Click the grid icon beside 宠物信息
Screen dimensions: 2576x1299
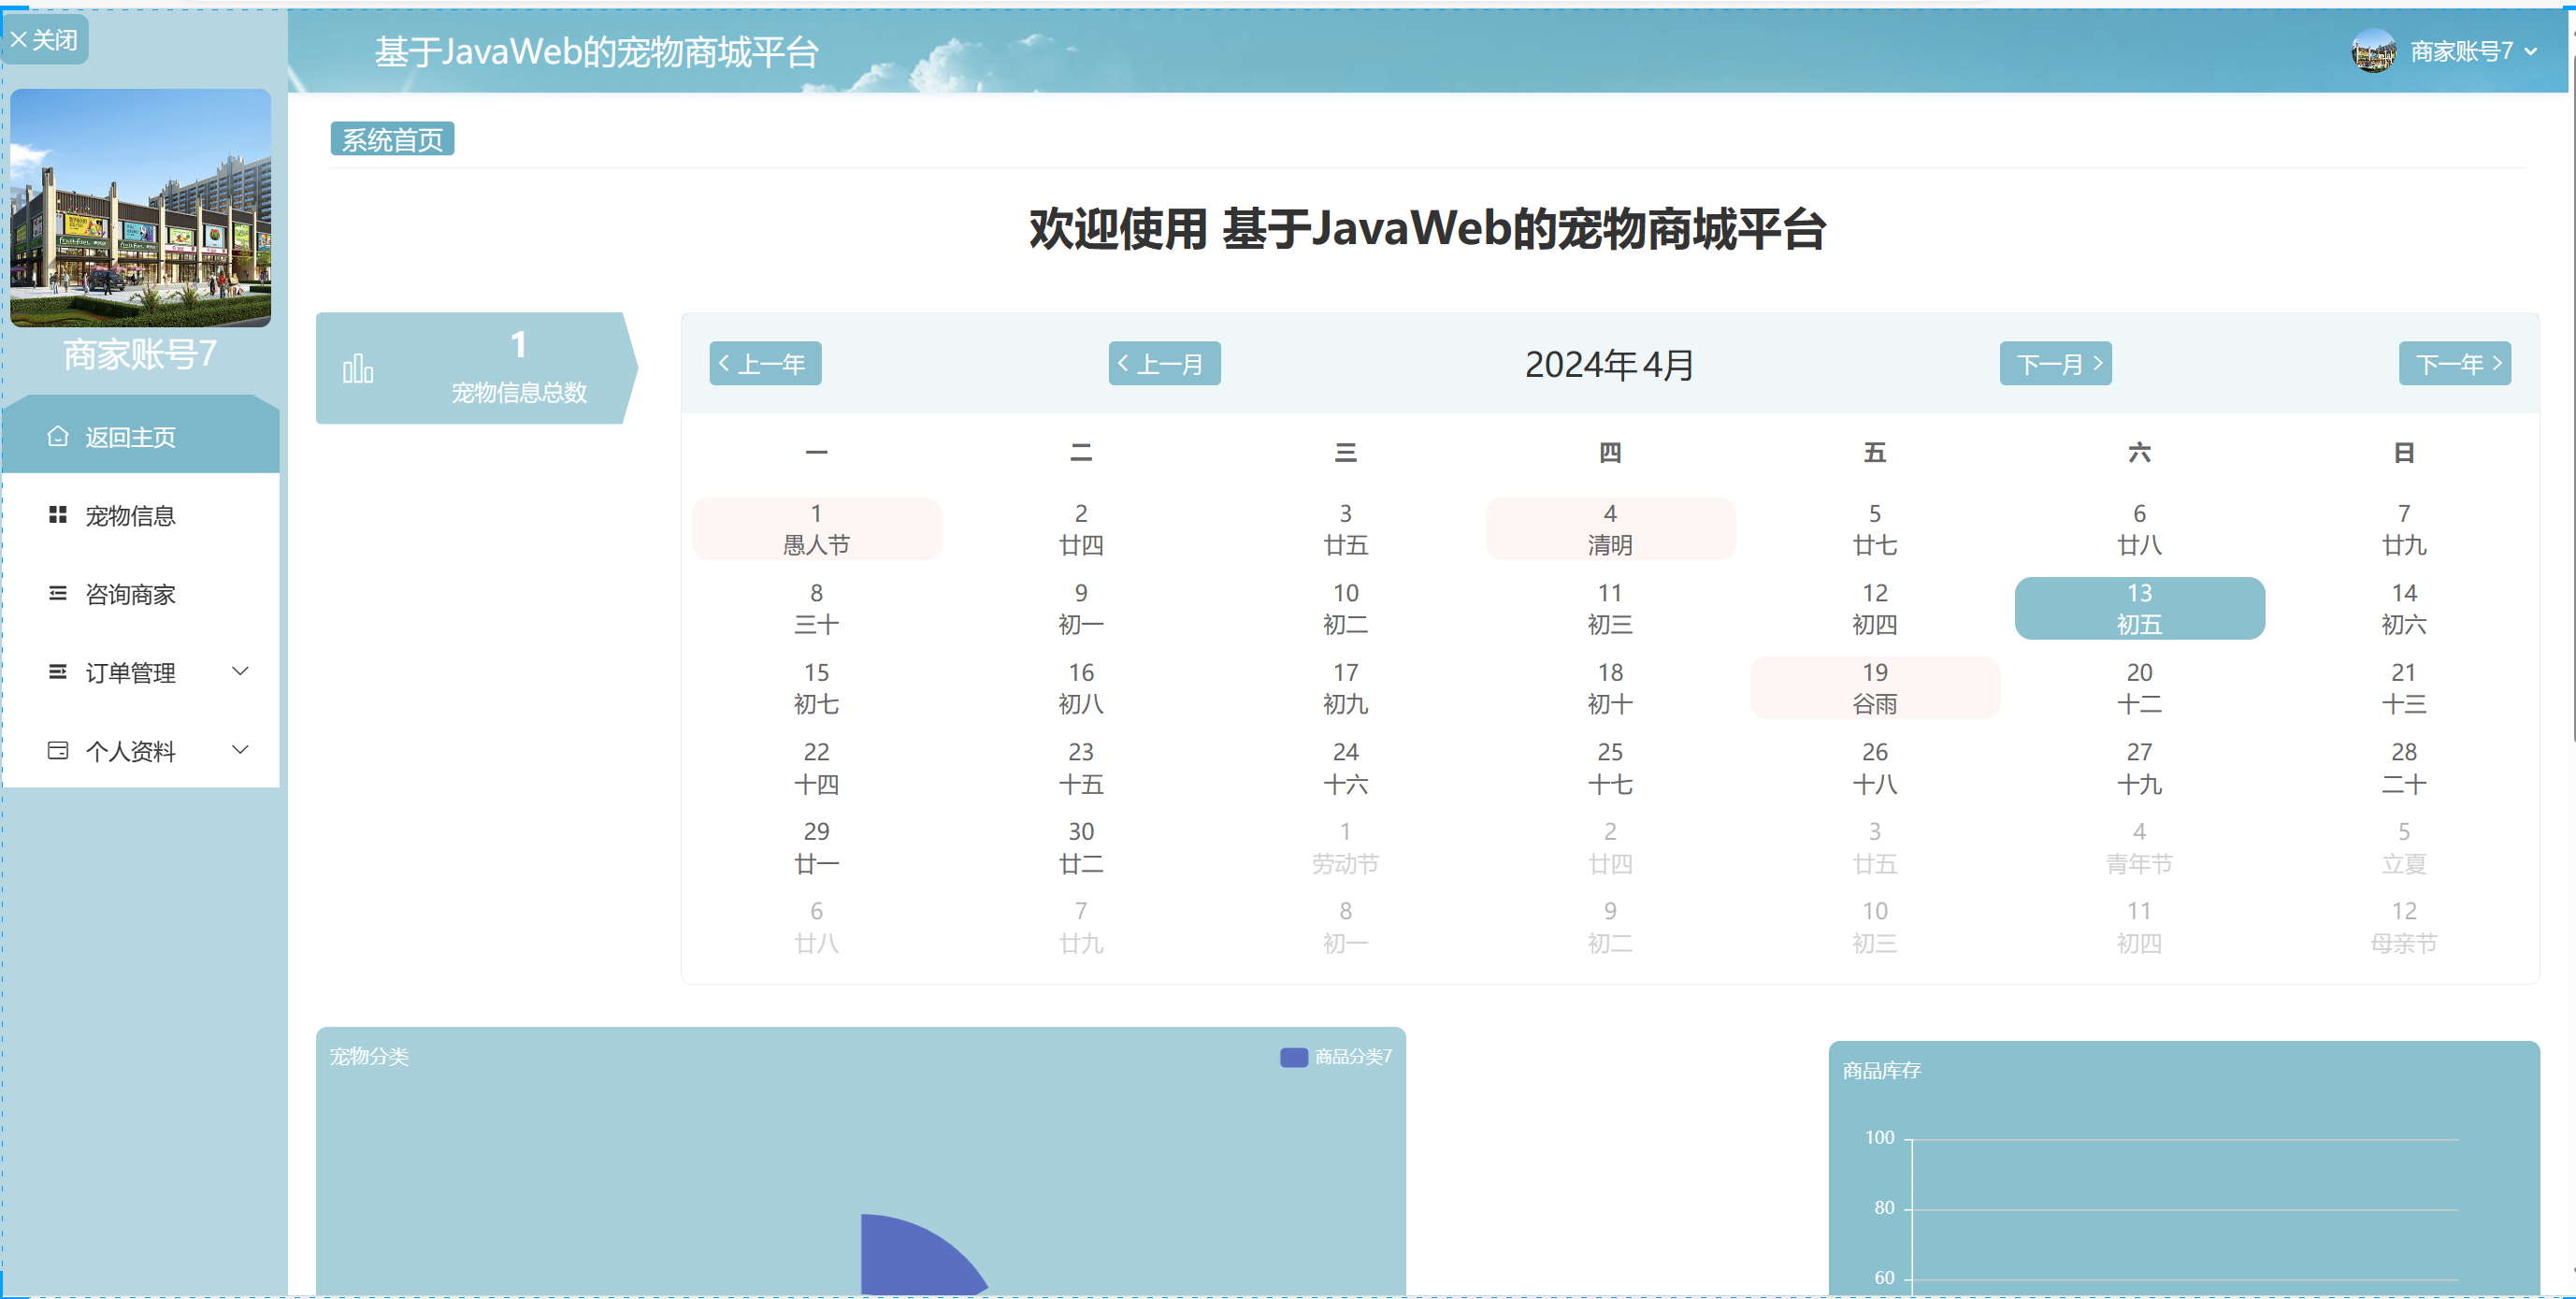coord(58,515)
